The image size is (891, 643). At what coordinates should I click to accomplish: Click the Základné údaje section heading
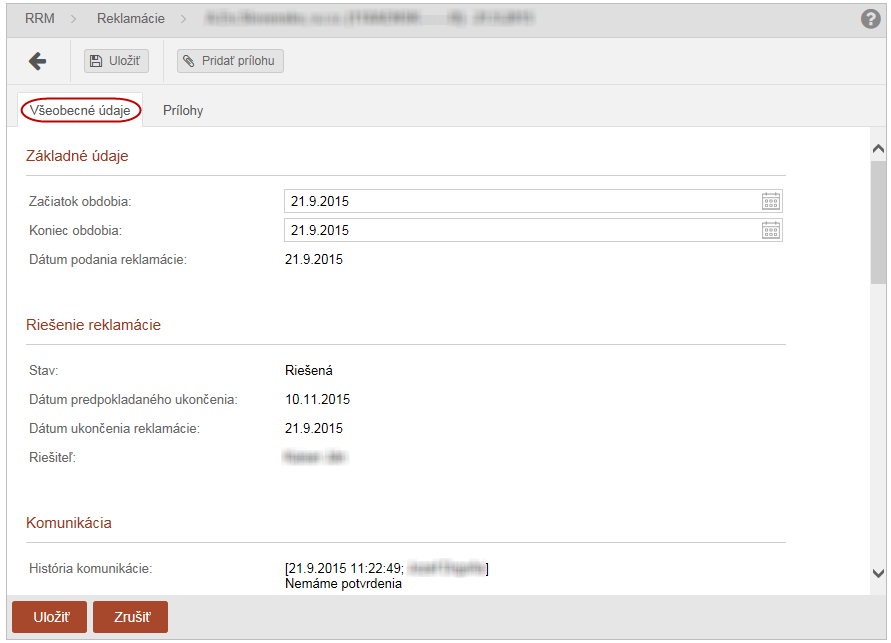(x=77, y=156)
